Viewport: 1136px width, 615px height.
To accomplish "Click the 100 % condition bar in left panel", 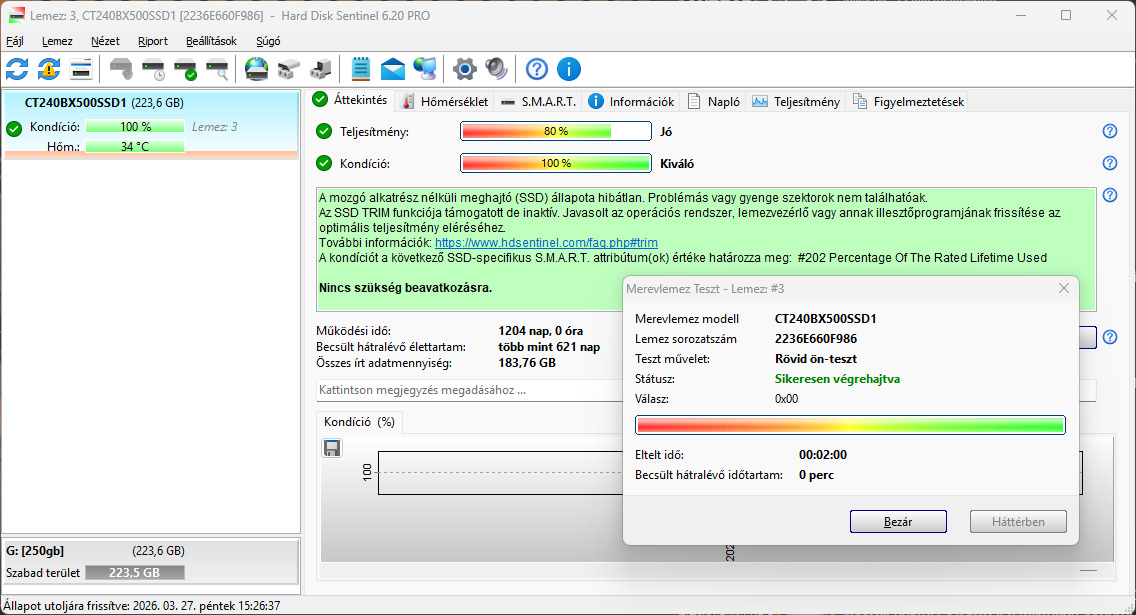I will tap(135, 127).
